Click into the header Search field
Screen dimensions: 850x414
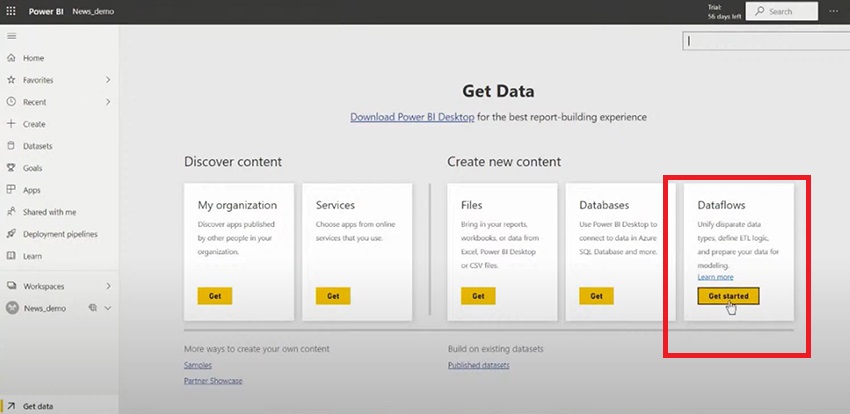[x=782, y=11]
